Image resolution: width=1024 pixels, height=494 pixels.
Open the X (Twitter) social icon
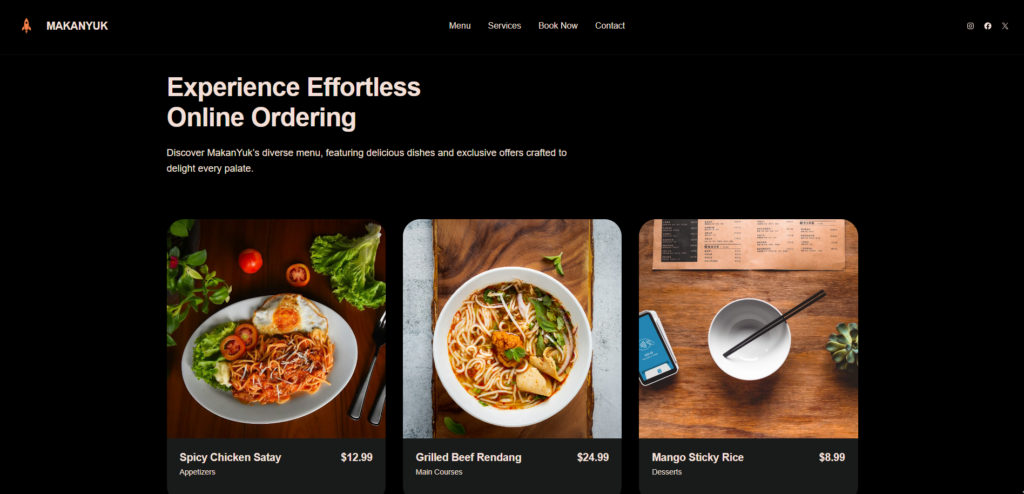coord(1005,26)
